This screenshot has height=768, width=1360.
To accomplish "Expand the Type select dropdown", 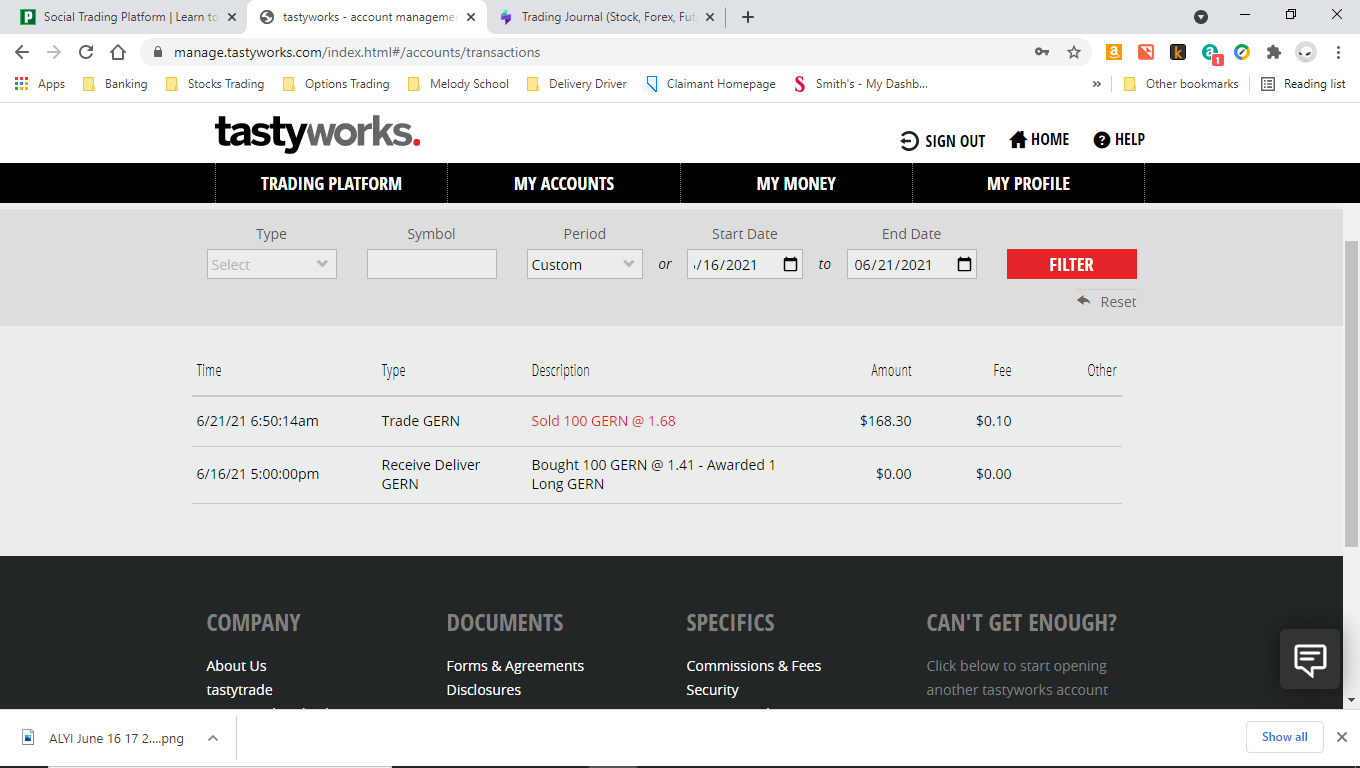I will pyautogui.click(x=271, y=265).
